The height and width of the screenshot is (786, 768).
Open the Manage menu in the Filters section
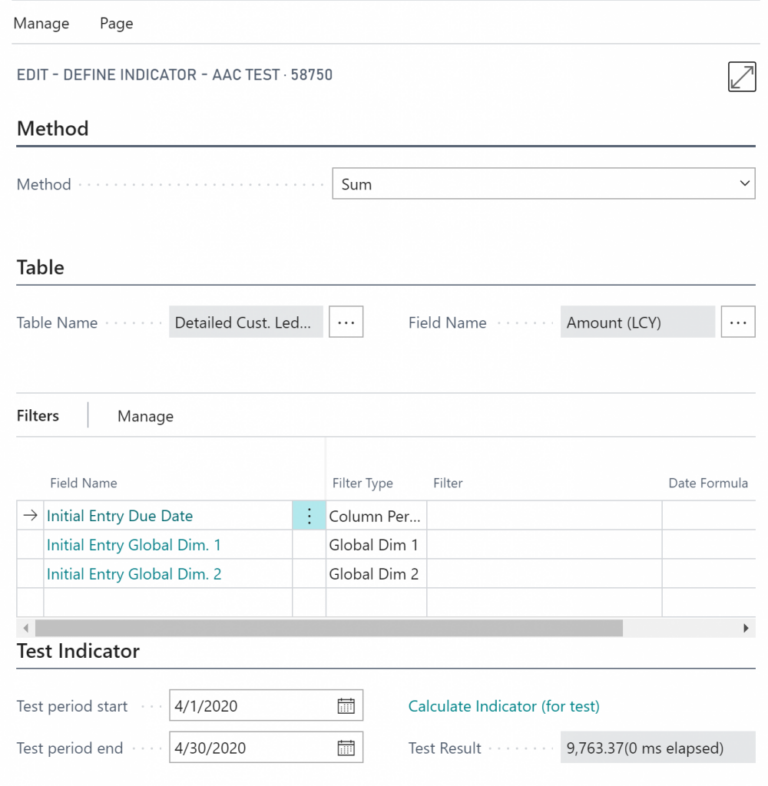pyautogui.click(x=145, y=416)
